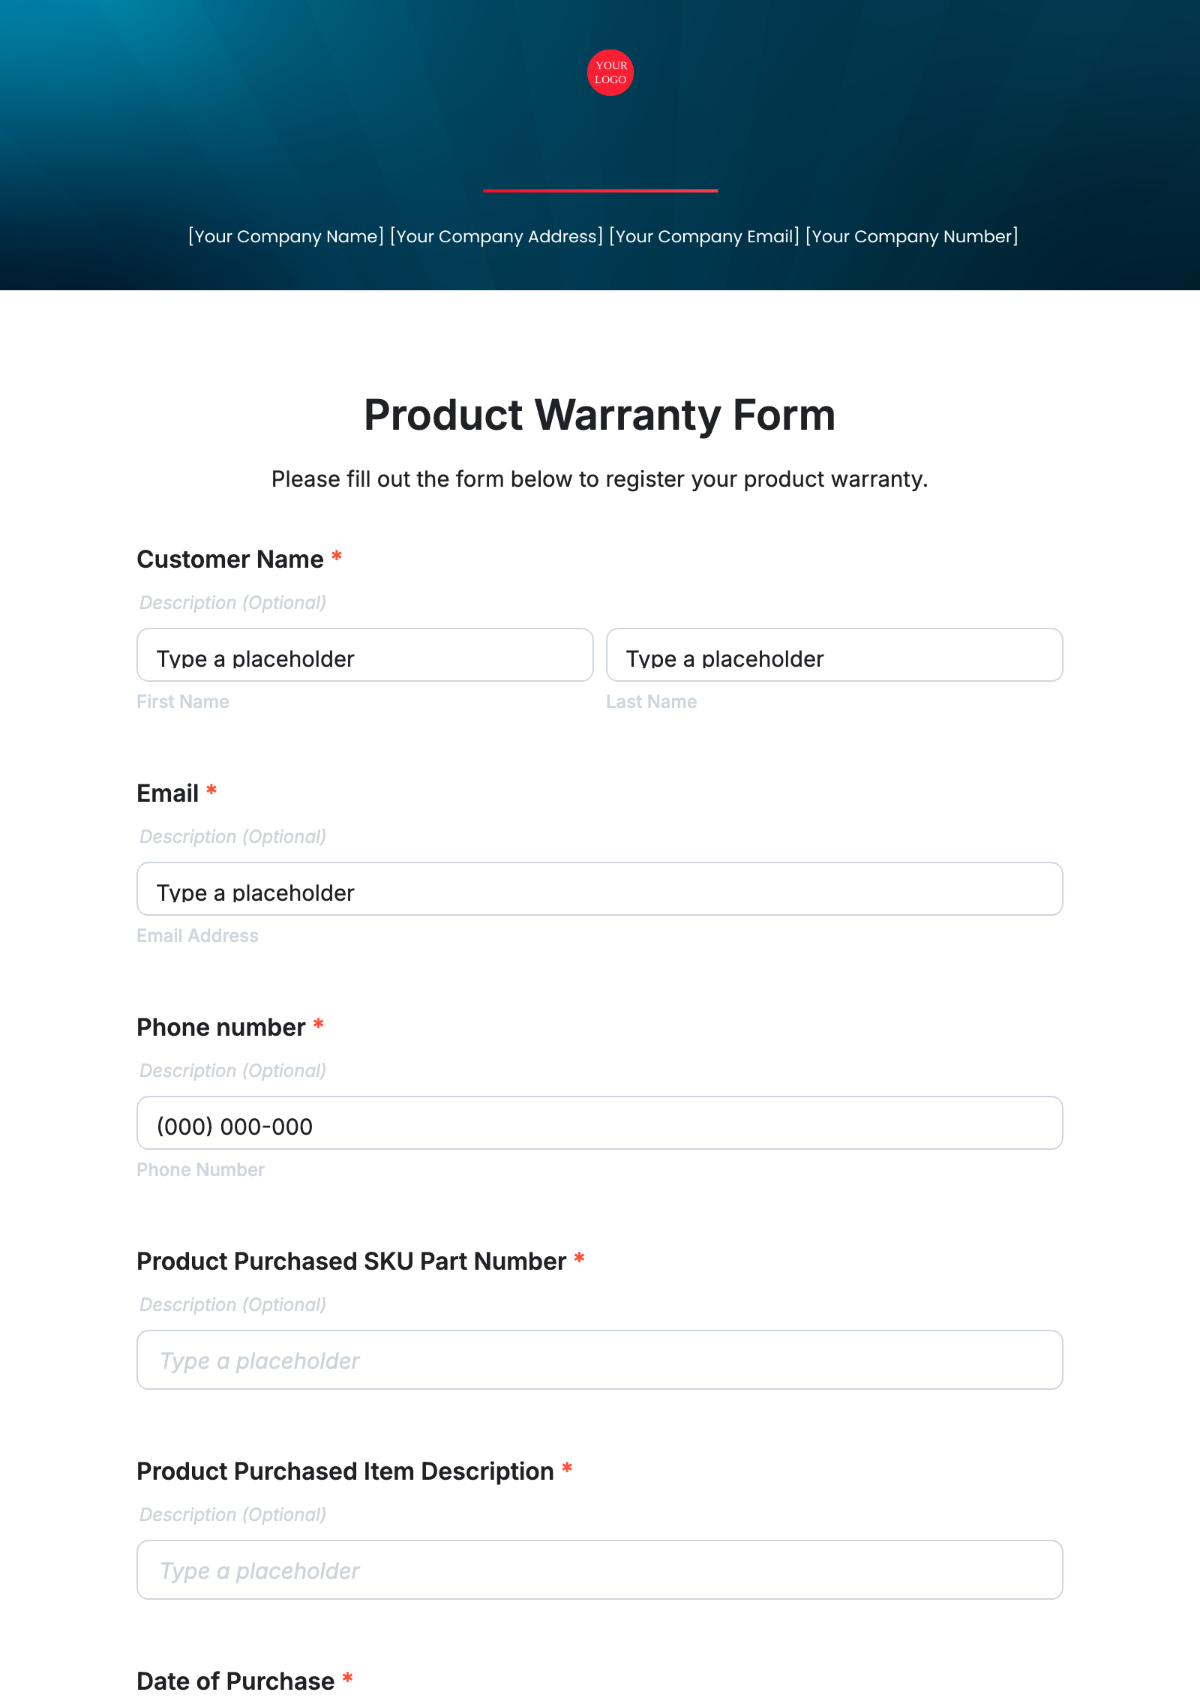Click the Email Address input field
Screen dimensions: 1200x1701
(x=599, y=890)
